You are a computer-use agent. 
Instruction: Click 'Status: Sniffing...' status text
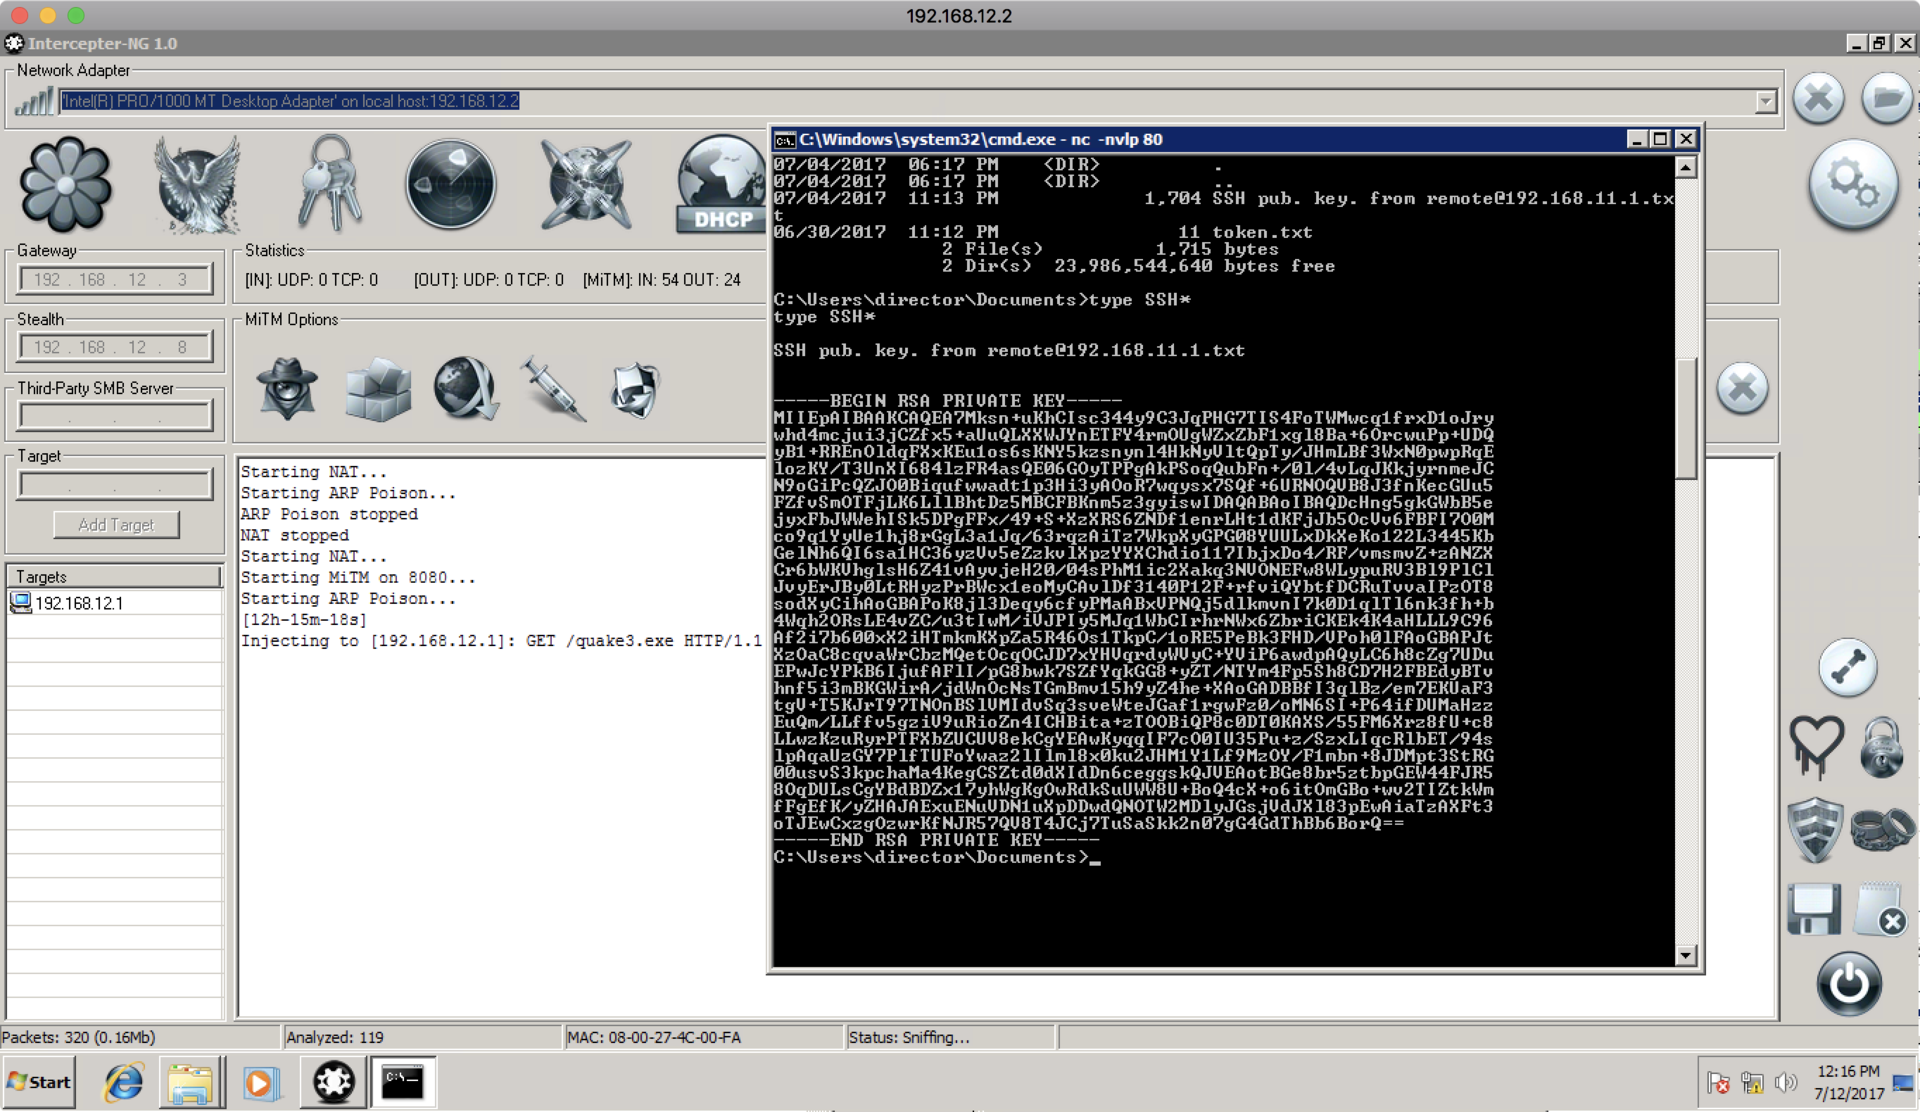(x=908, y=1038)
